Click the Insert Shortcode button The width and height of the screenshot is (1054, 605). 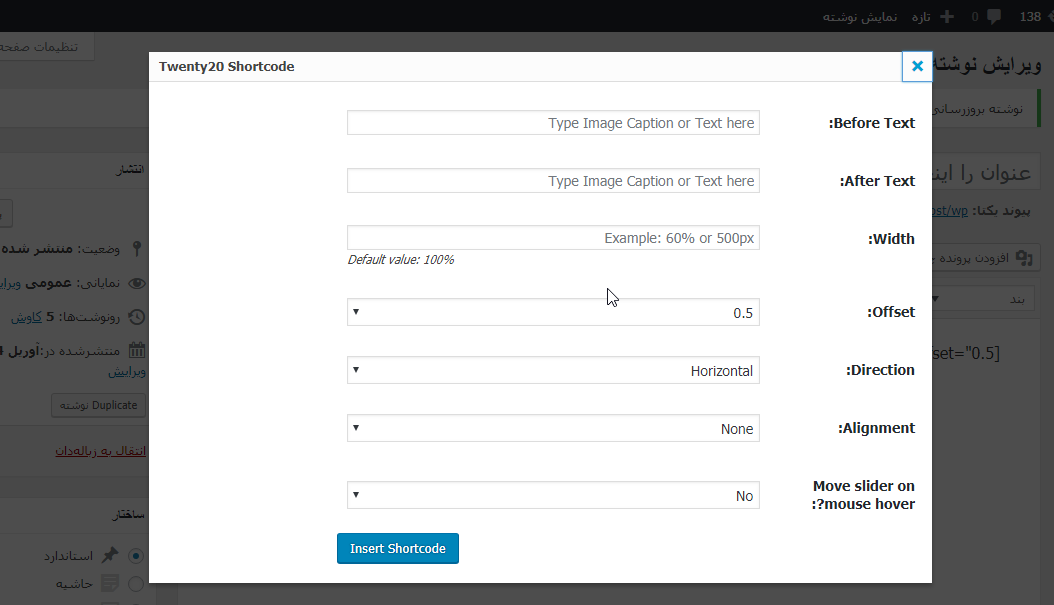click(398, 549)
